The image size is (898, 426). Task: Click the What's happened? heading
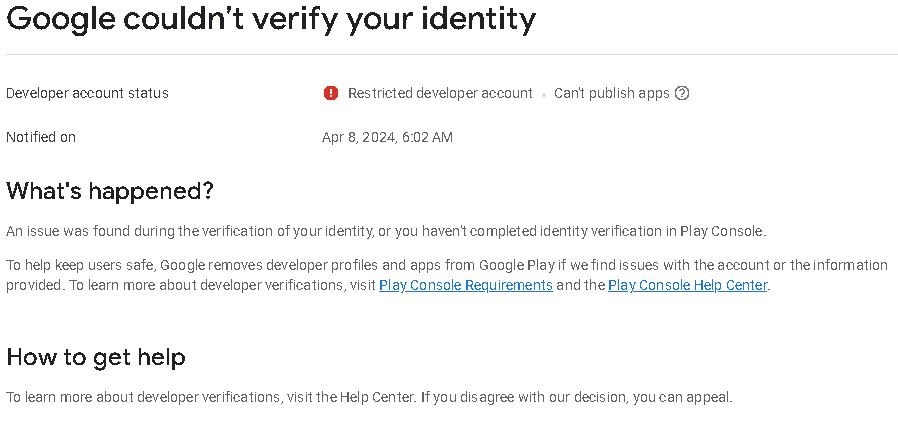tap(109, 190)
